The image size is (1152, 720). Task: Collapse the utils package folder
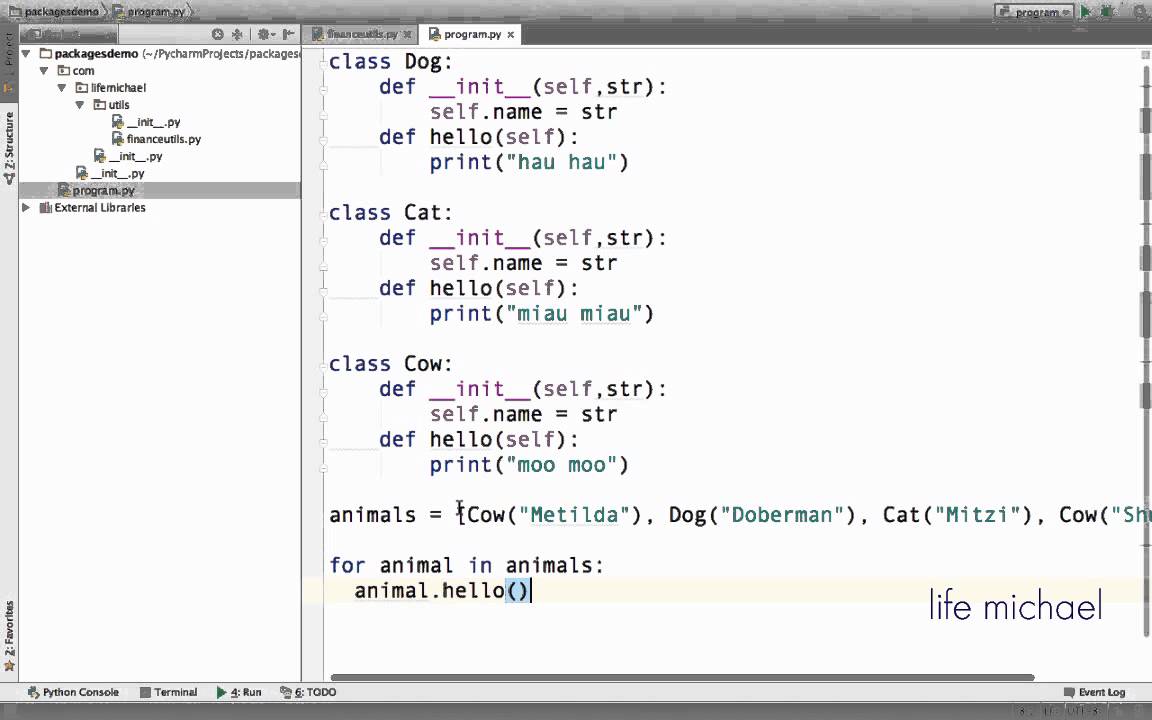80,104
